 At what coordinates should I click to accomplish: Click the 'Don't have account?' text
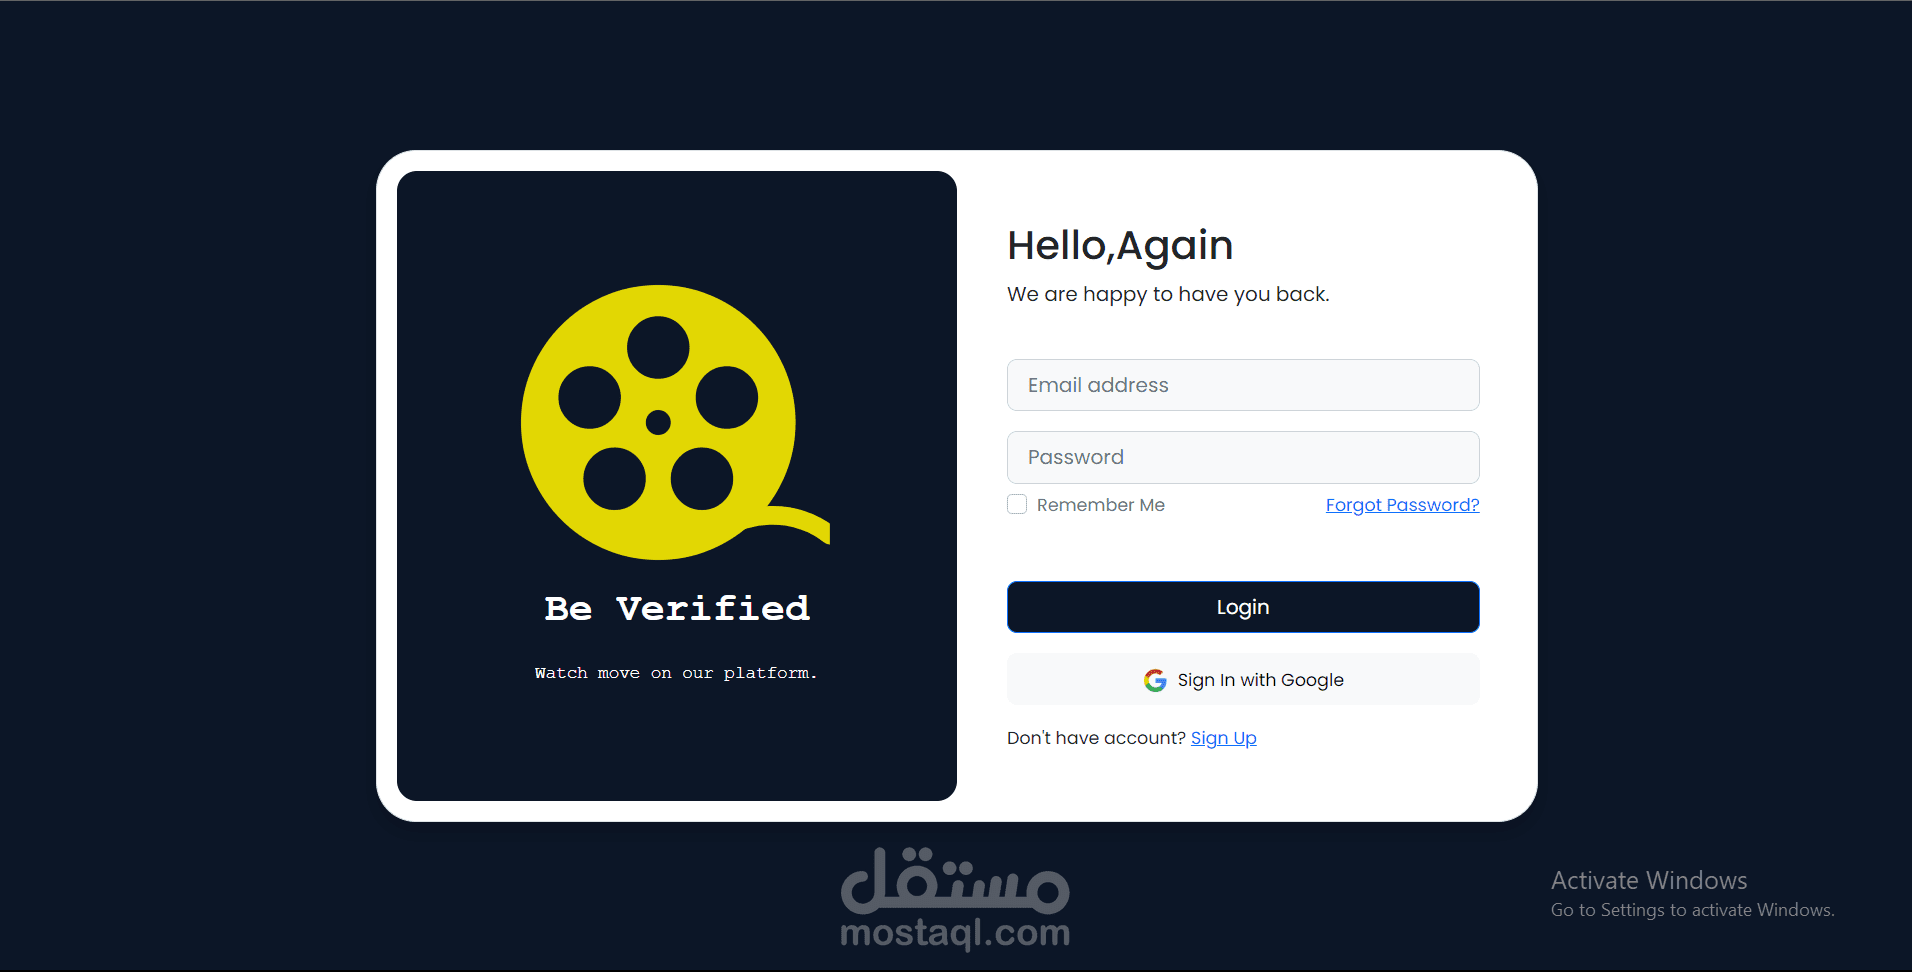(1096, 738)
